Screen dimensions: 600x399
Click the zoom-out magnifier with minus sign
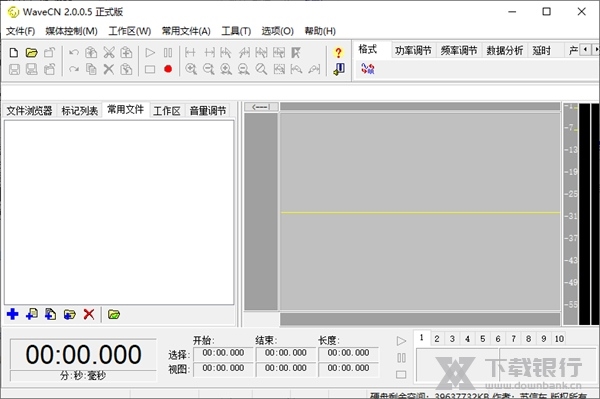209,69
